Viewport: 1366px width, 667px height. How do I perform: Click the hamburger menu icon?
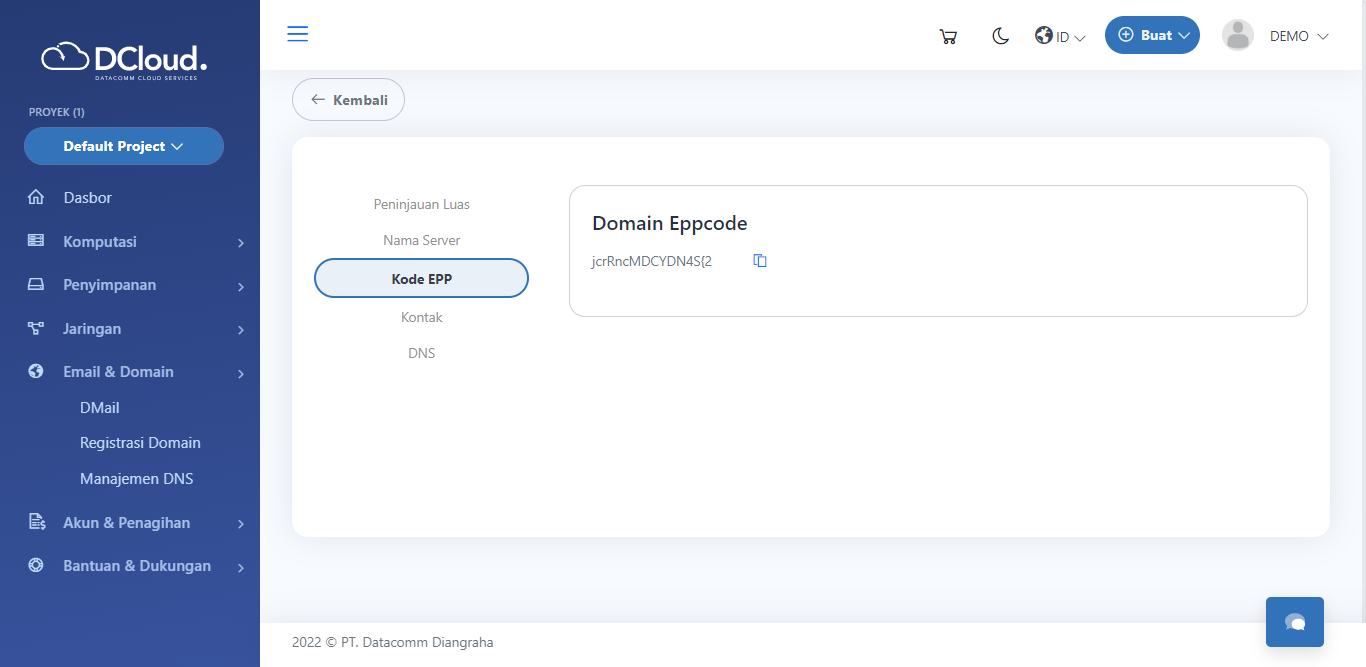click(298, 34)
